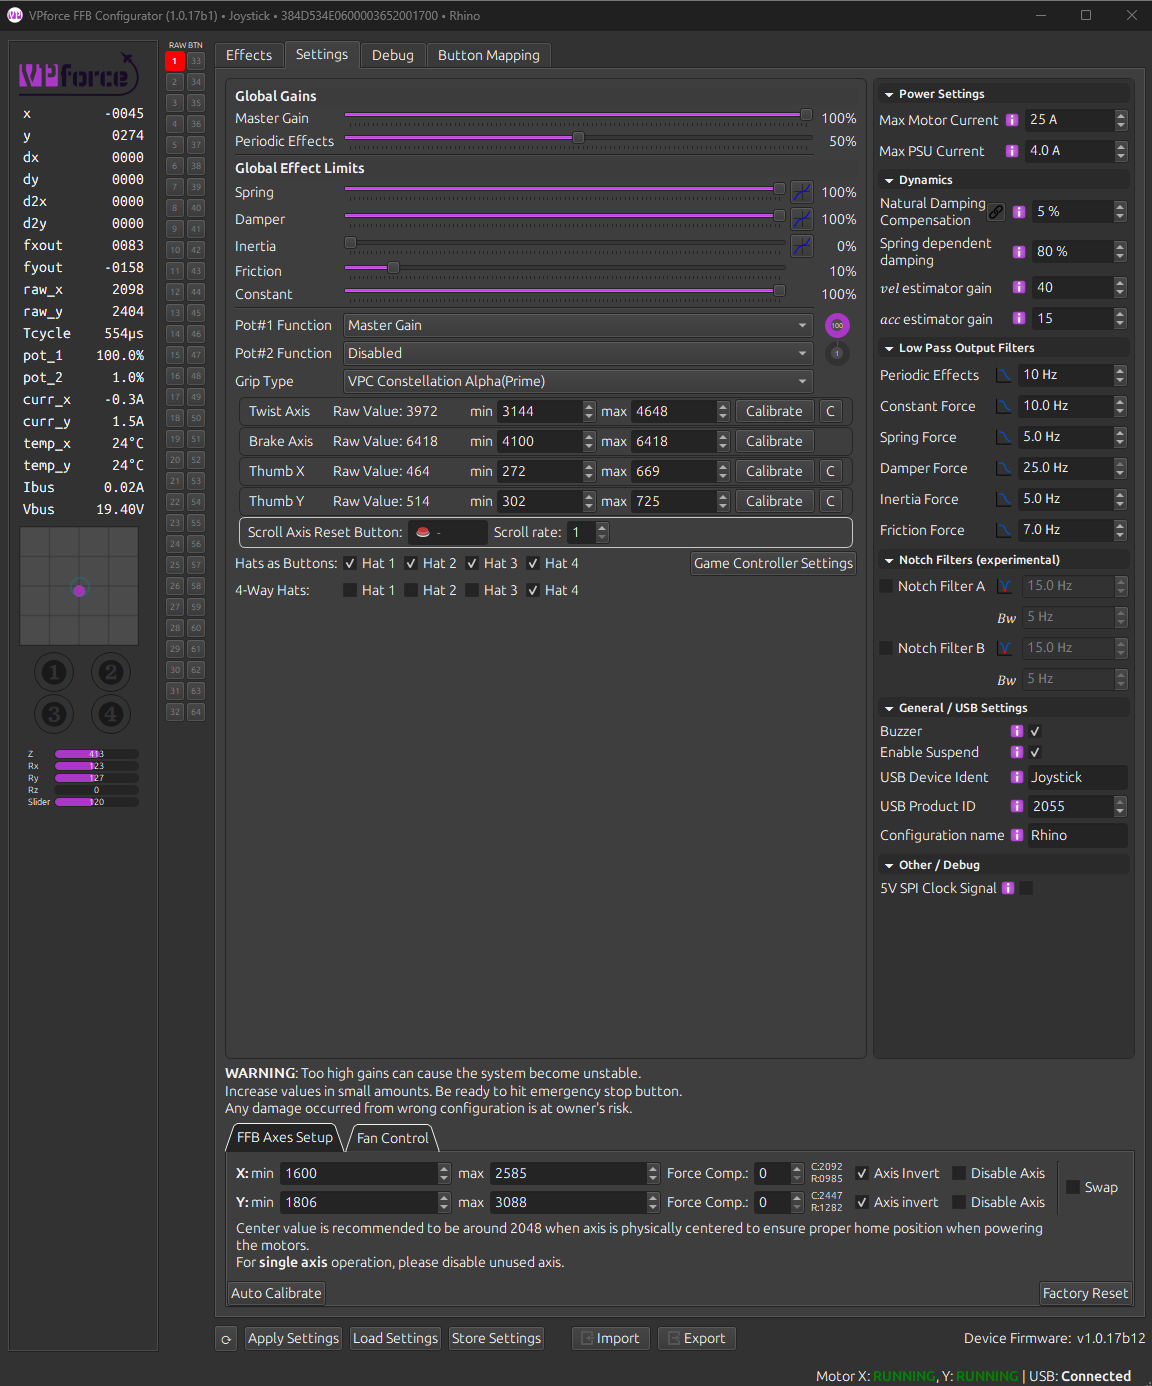Click the refresh icon left of Apply Settings

click(x=225, y=1338)
